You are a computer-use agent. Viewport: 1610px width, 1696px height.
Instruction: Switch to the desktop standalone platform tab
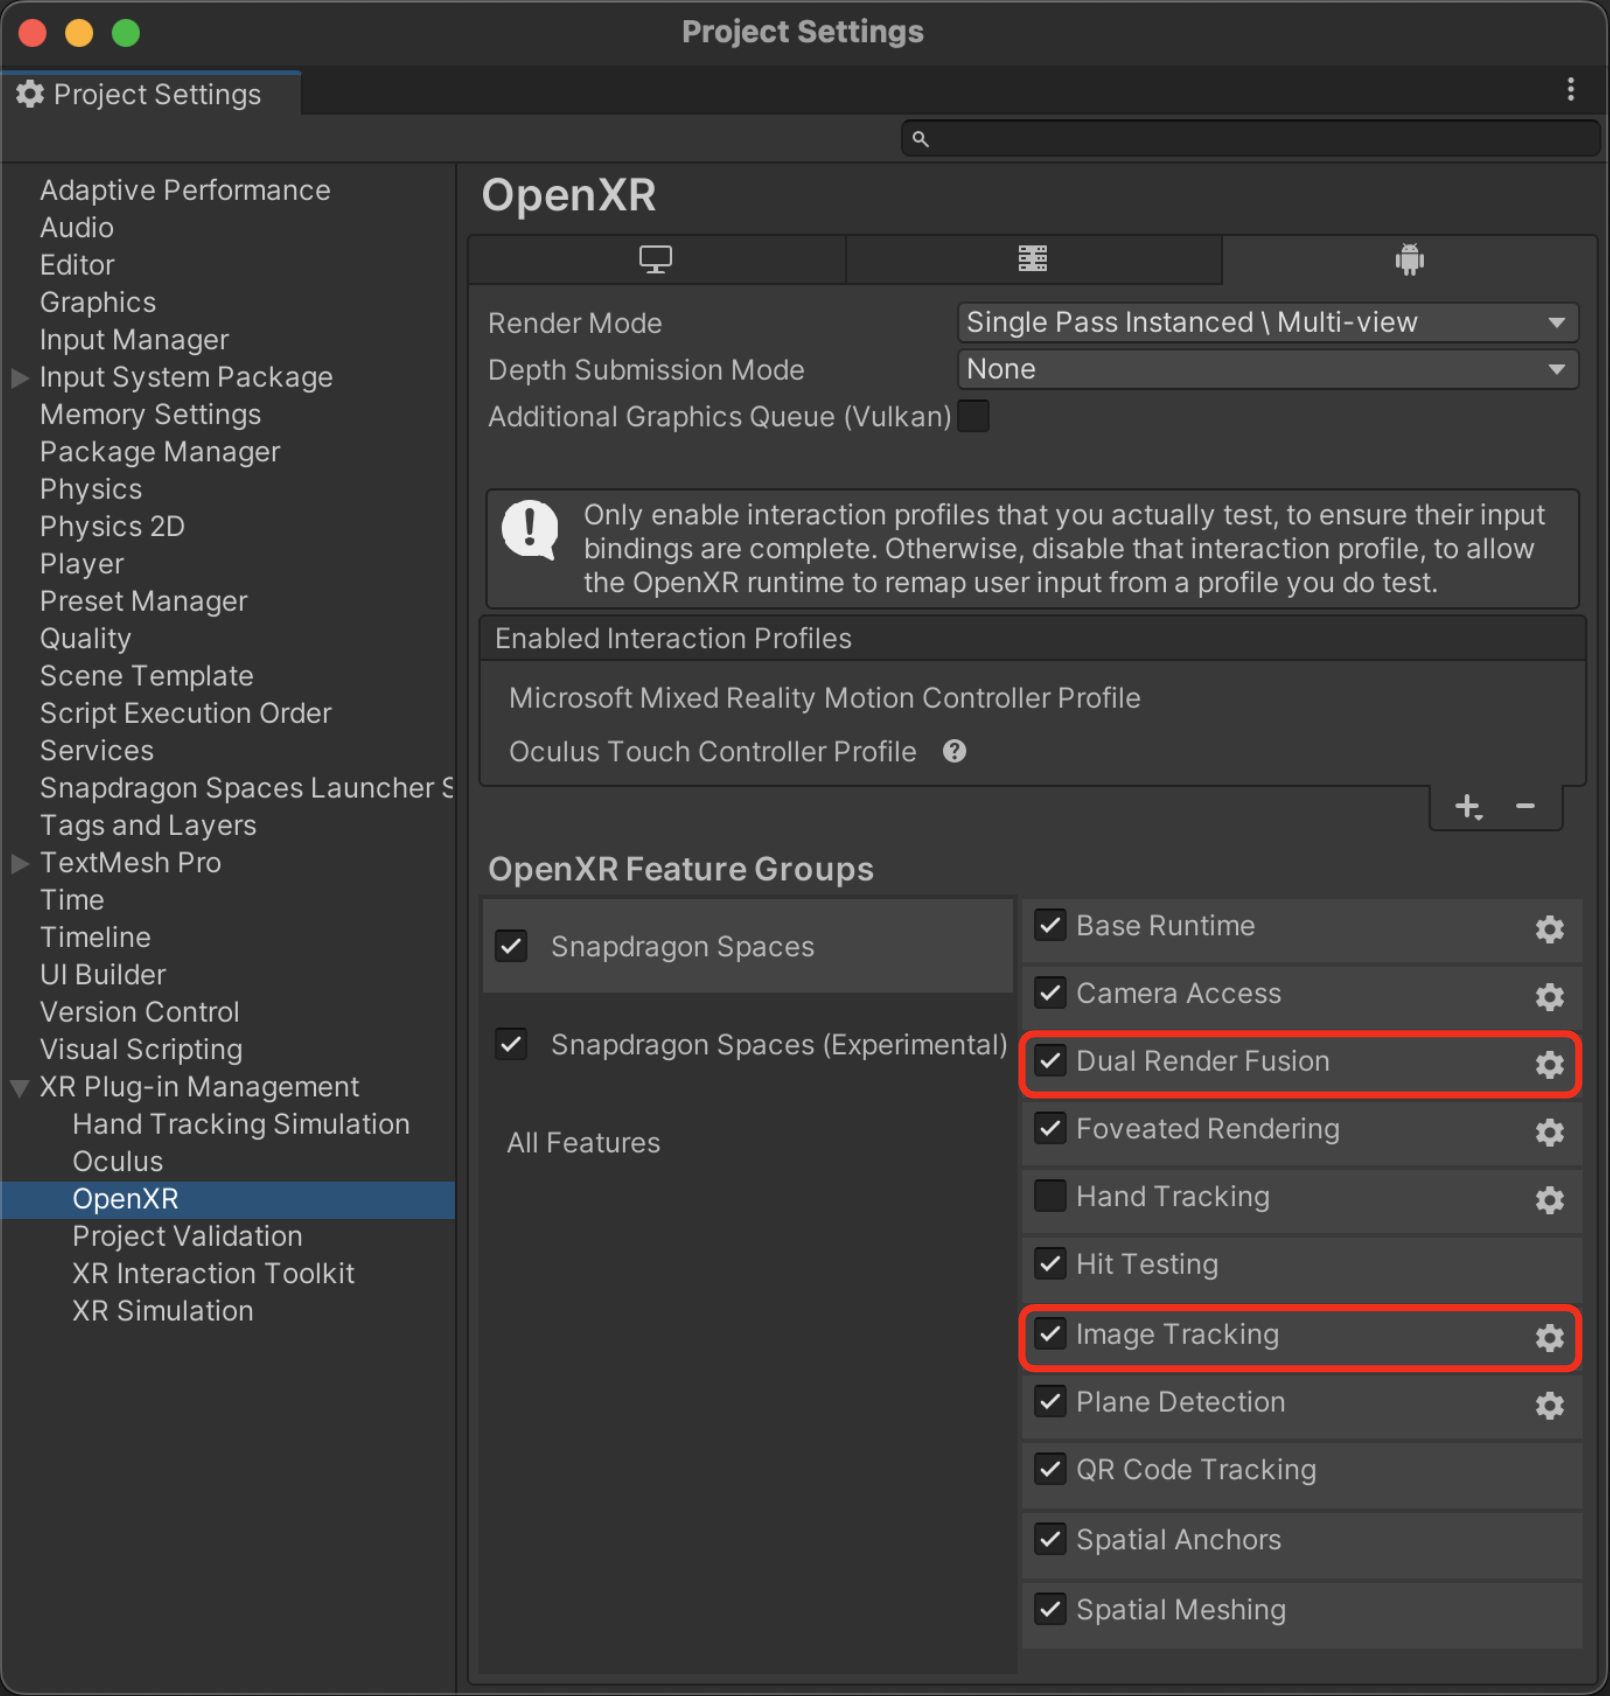click(x=656, y=260)
